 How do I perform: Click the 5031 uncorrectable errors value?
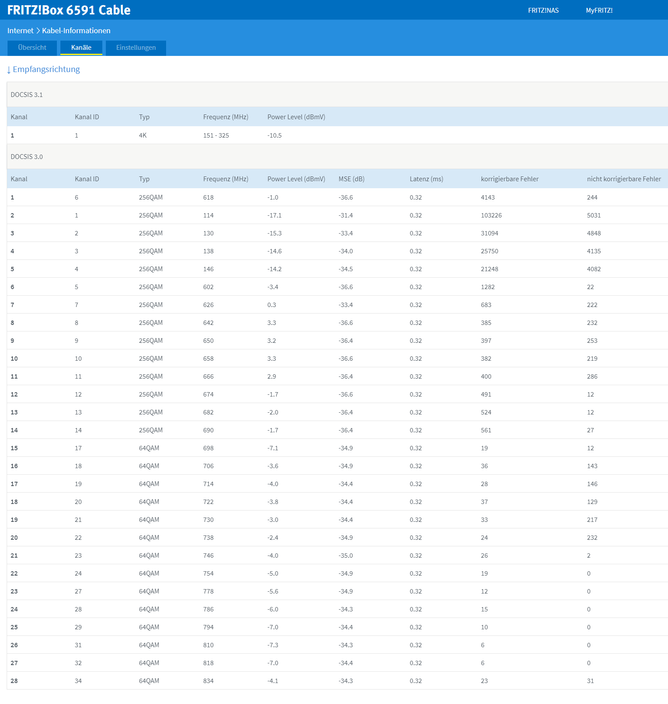pos(593,215)
